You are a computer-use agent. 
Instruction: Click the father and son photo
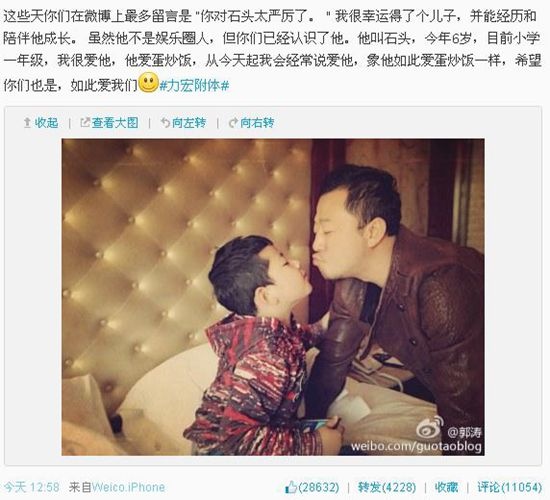point(273,297)
